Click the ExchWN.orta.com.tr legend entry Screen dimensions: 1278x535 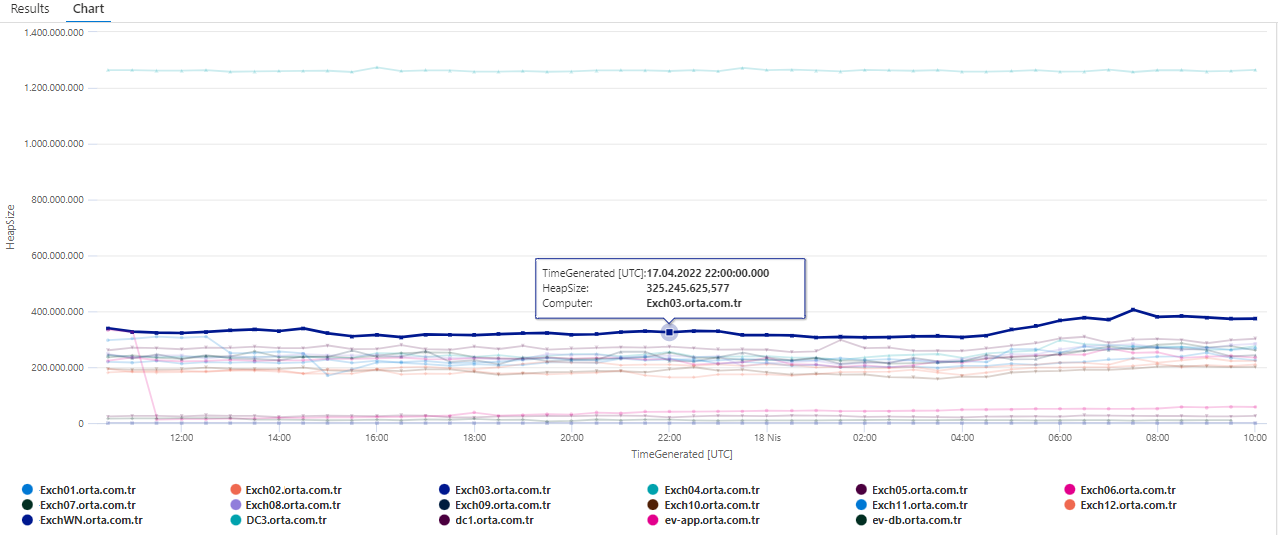[x=82, y=520]
